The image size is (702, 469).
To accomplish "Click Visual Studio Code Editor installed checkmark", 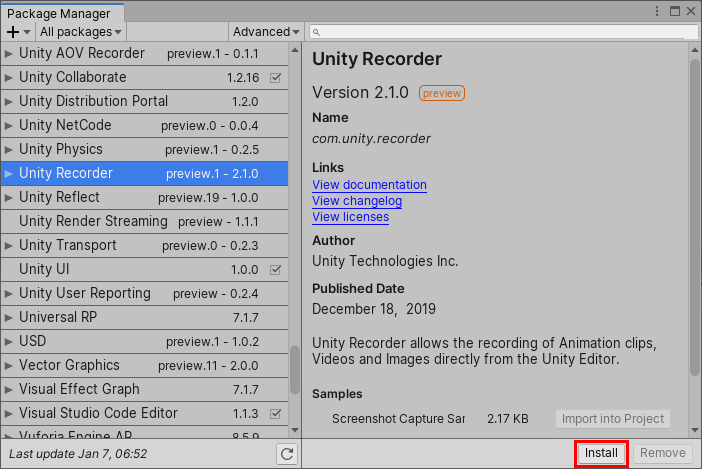I will click(275, 414).
